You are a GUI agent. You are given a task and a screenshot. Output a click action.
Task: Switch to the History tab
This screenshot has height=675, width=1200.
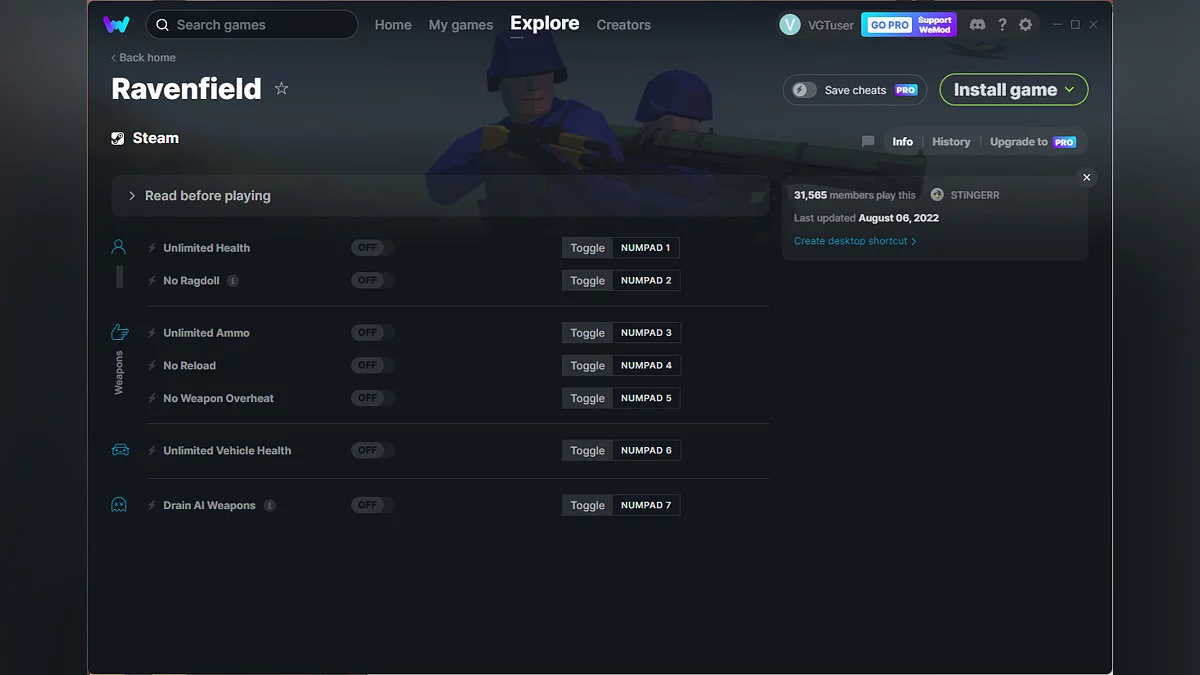coord(951,142)
